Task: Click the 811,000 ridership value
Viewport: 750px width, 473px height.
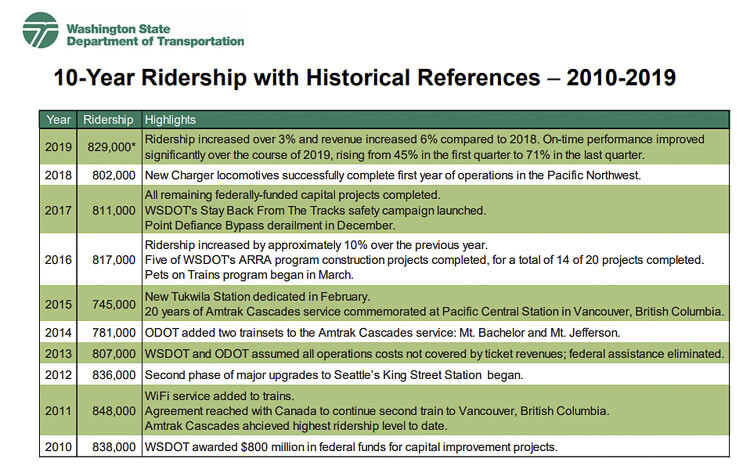Action: pyautogui.click(x=108, y=212)
